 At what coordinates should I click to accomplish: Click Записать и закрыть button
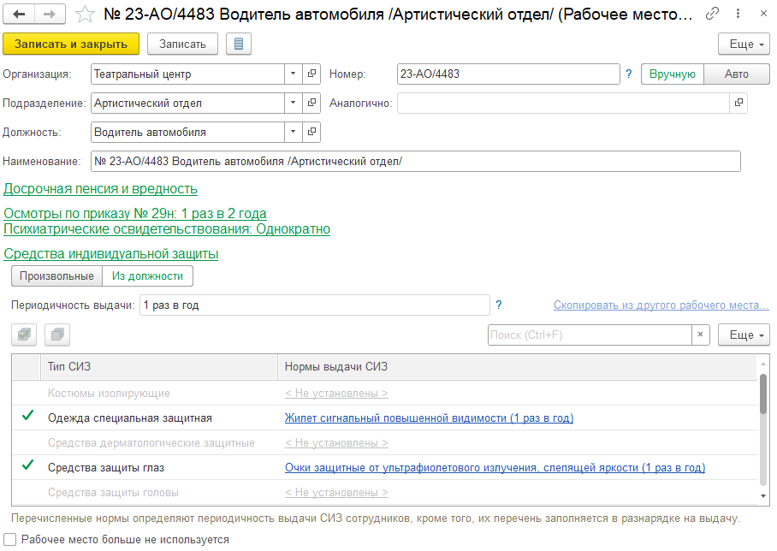click(71, 44)
